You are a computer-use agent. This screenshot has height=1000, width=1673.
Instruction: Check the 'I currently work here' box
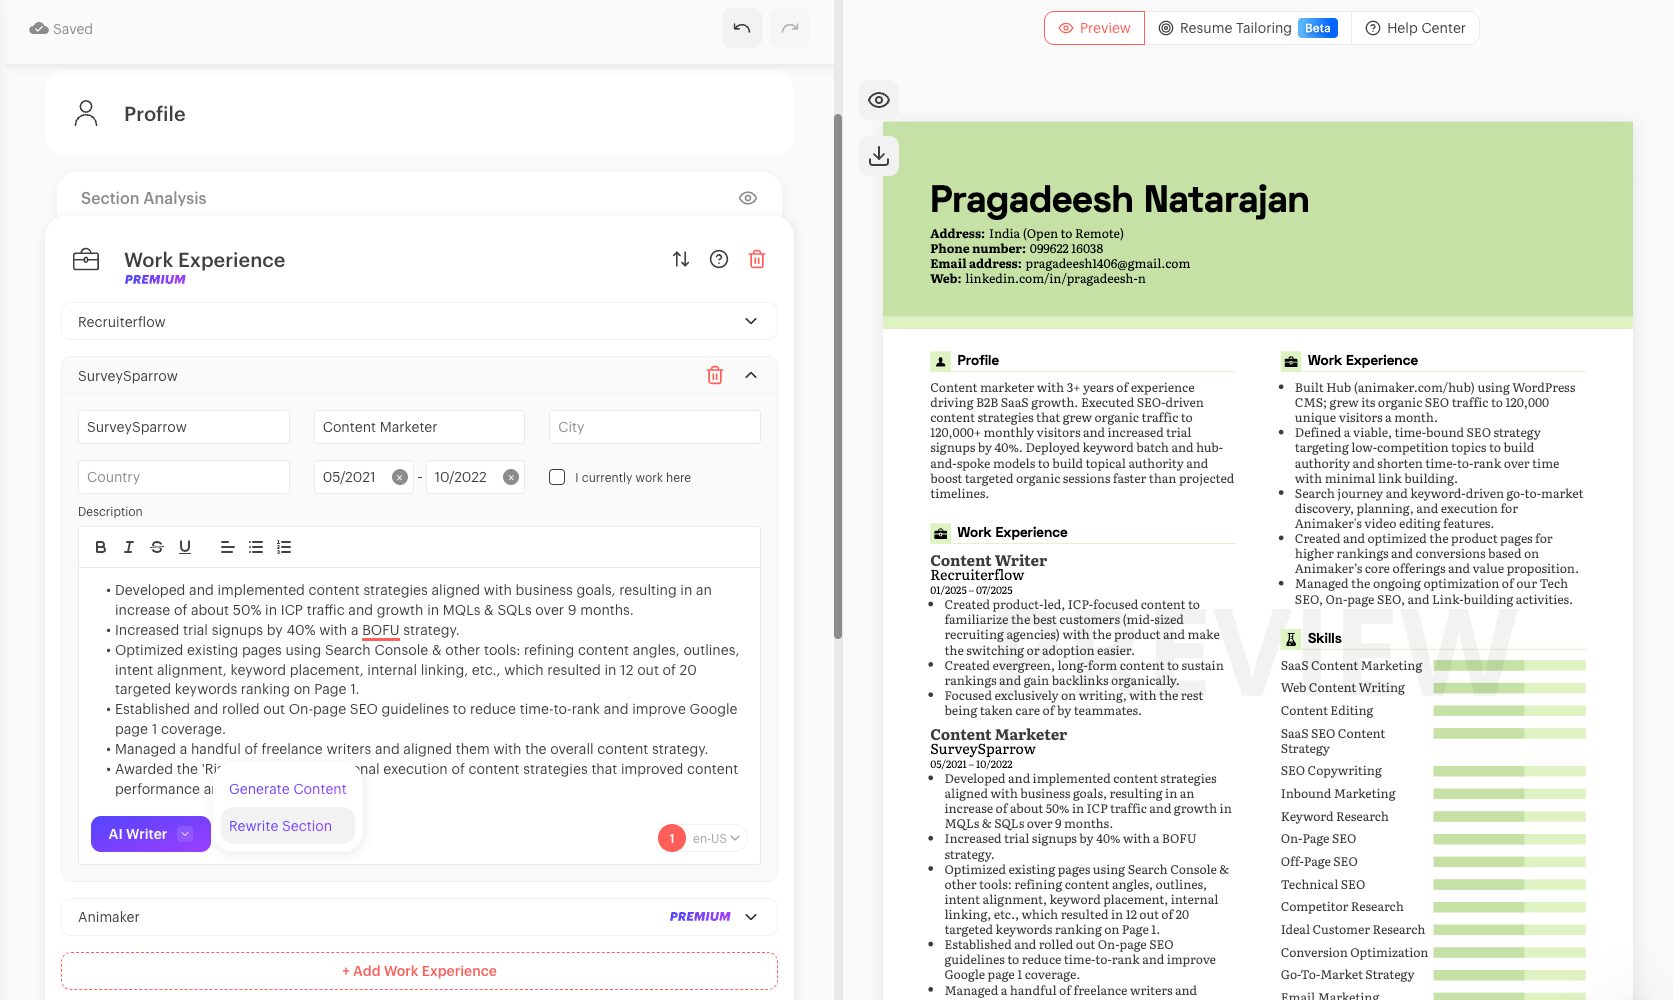557,477
